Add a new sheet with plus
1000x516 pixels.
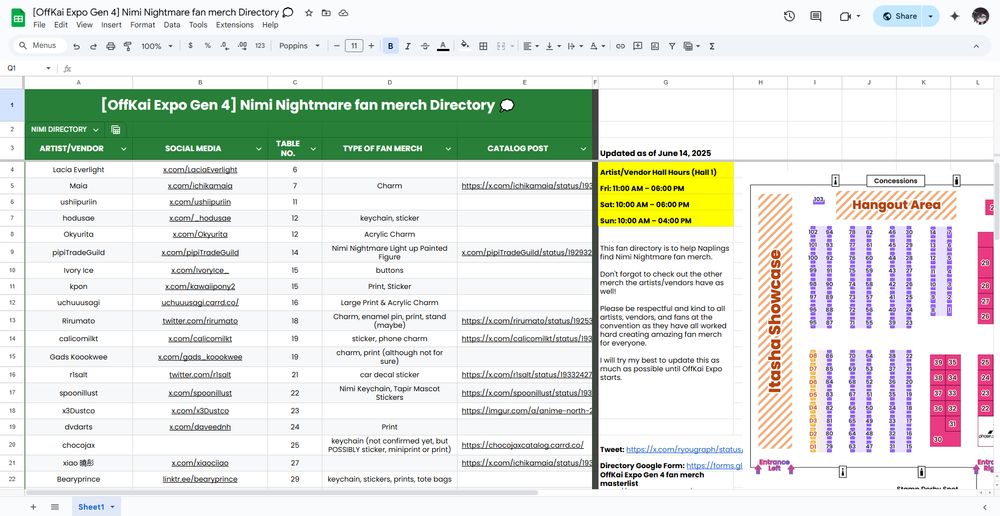point(33,506)
